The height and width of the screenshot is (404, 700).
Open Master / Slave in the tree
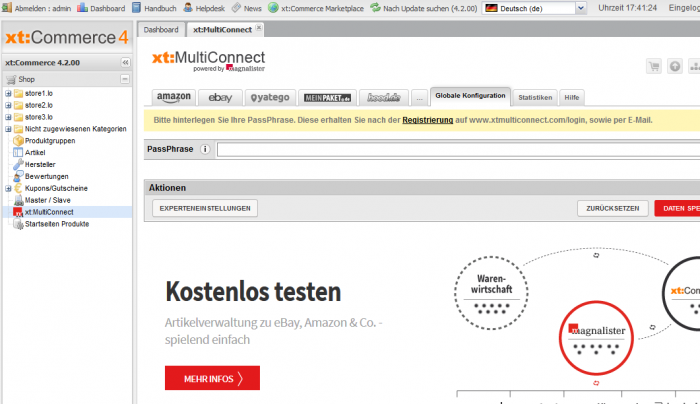pyautogui.click(x=42, y=200)
